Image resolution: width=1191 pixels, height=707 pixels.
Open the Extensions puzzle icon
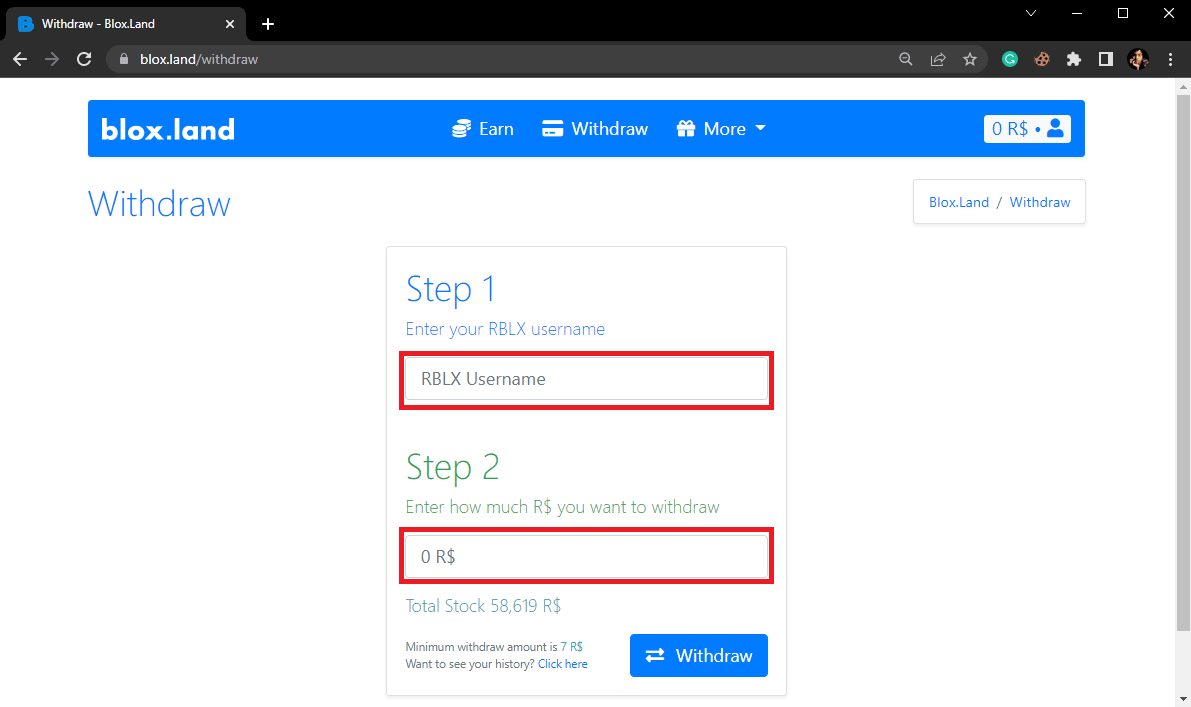pos(1074,59)
